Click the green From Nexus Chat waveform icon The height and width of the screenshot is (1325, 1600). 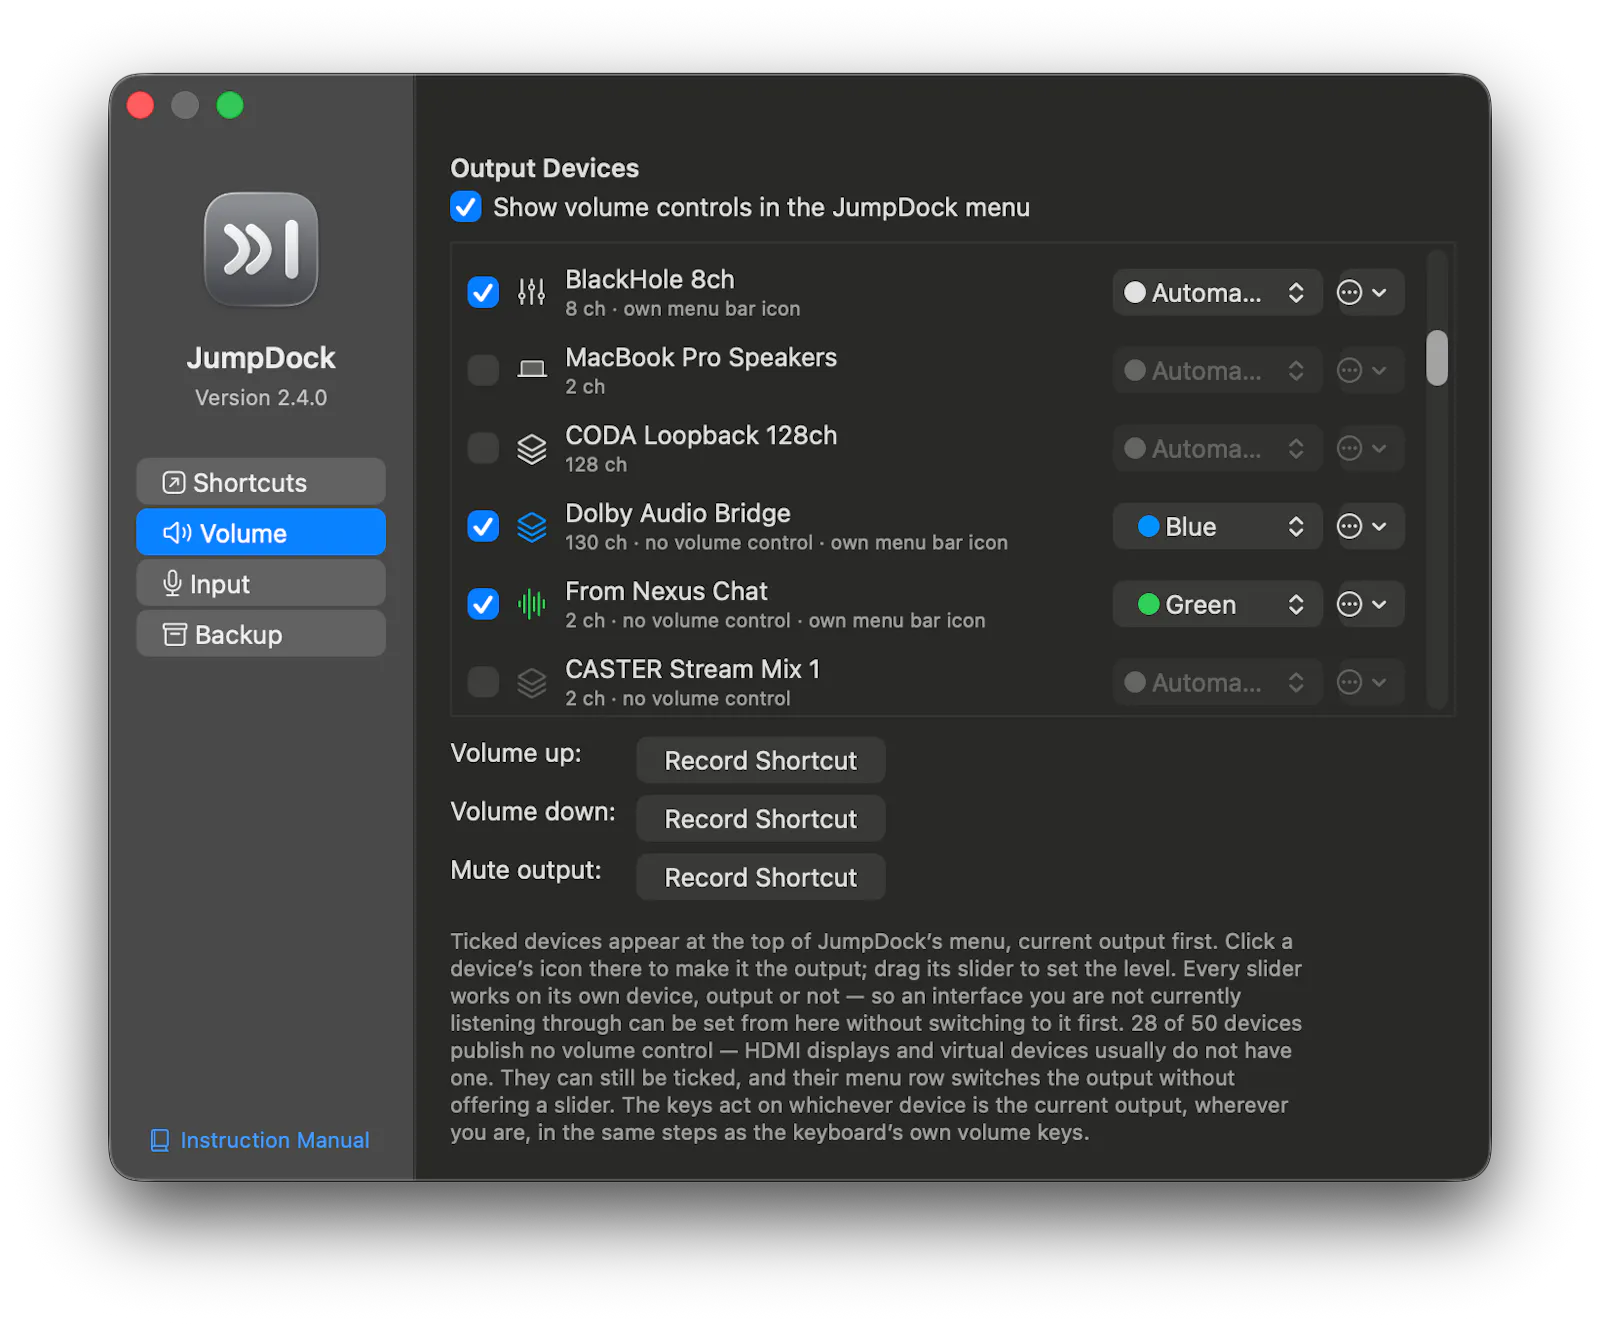532,604
